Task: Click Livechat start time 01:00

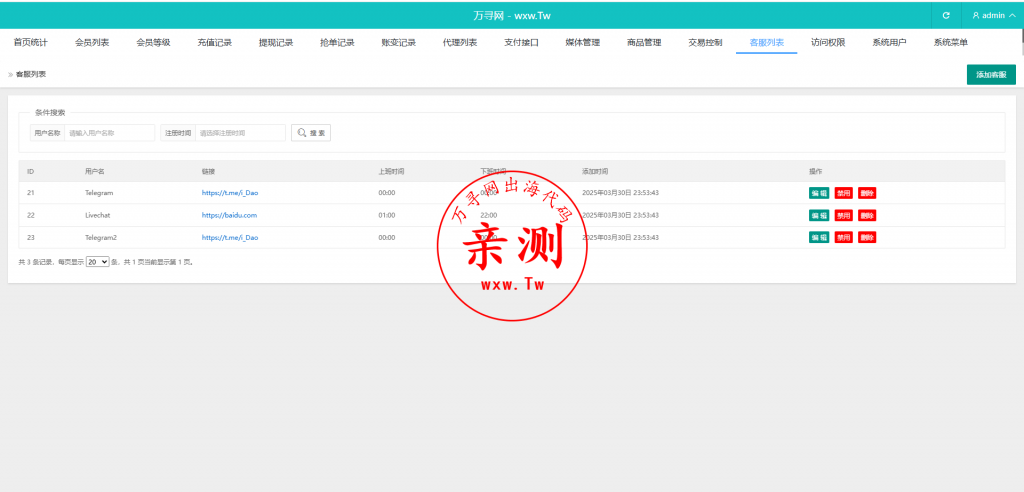Action: [387, 215]
